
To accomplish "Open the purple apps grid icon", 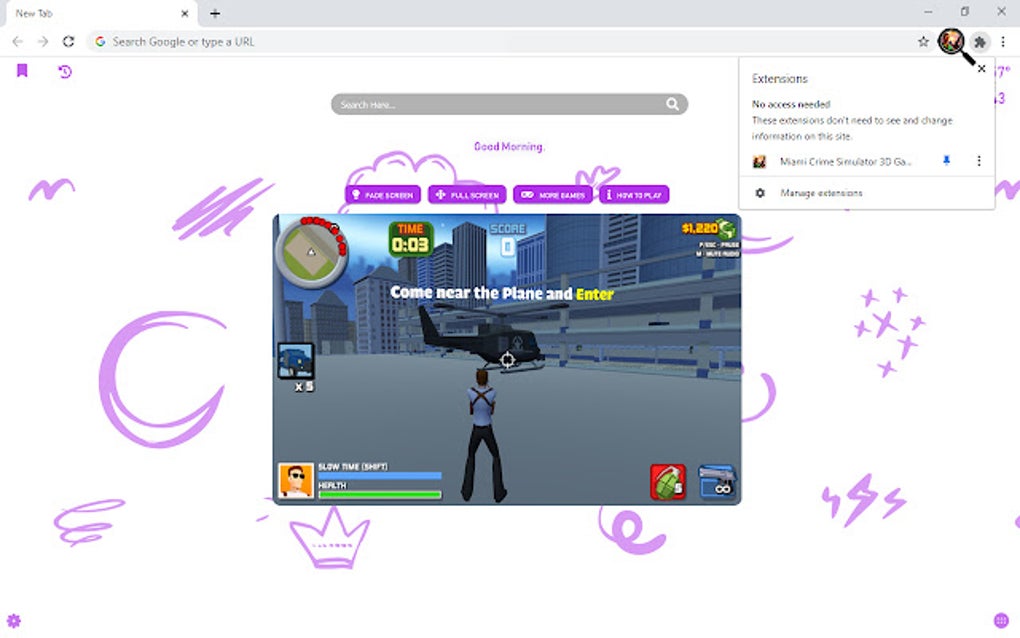I will click(x=1001, y=620).
